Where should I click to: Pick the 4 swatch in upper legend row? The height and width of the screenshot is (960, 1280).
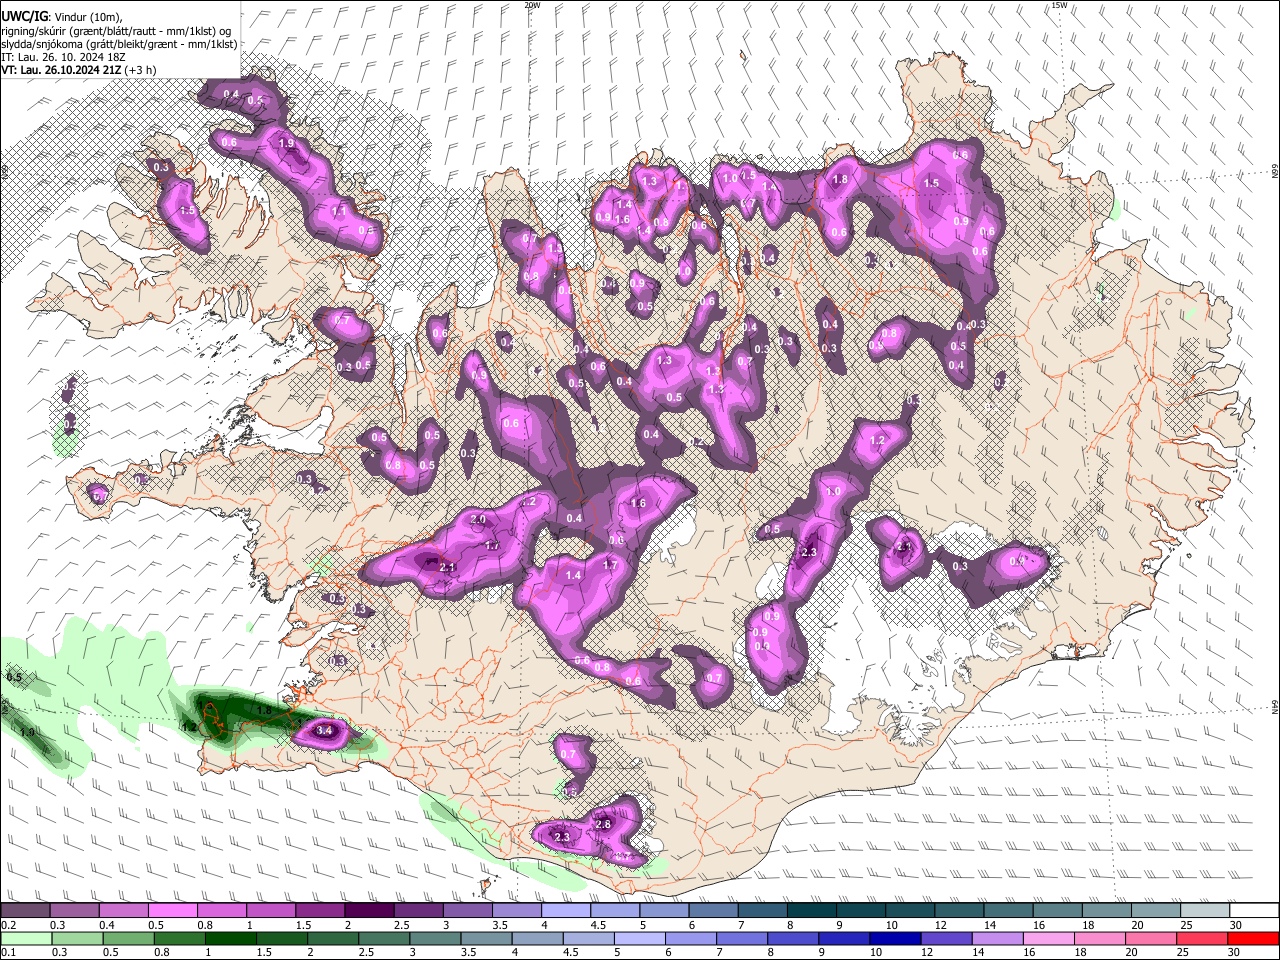566,911
